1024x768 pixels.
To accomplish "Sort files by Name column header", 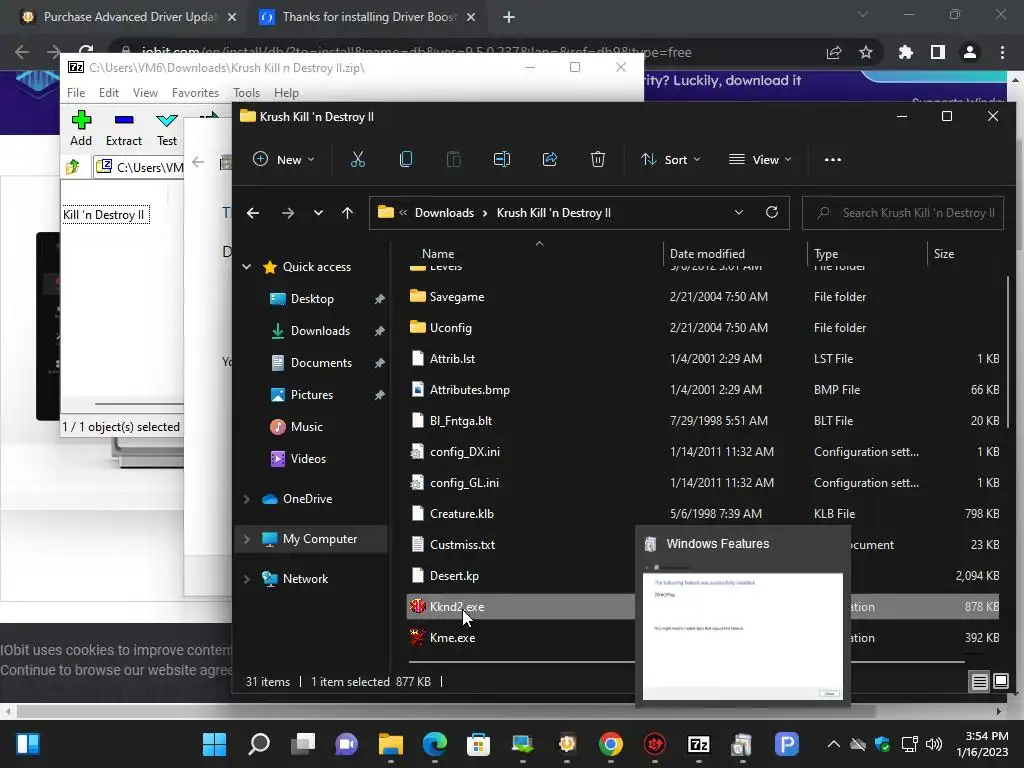I will pos(438,253).
